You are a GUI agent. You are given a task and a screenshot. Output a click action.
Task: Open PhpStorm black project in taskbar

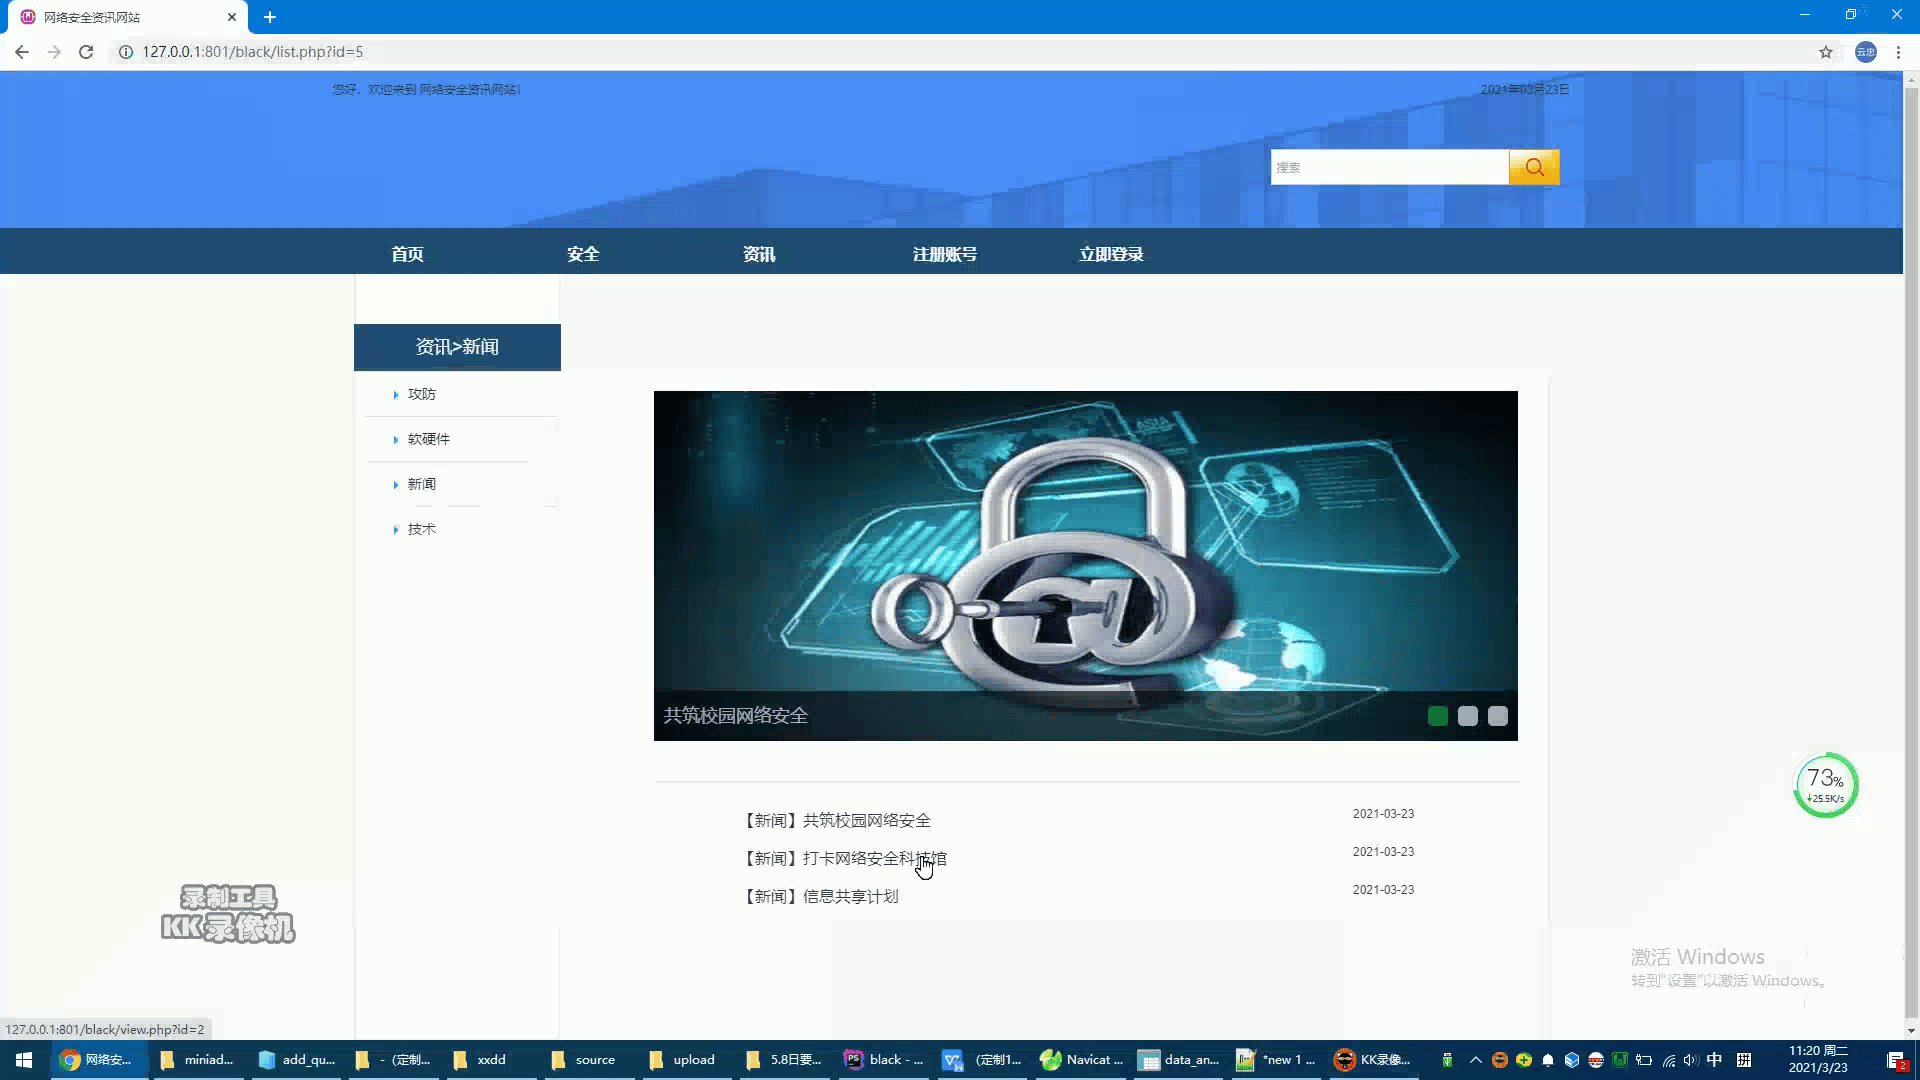[x=884, y=1060]
